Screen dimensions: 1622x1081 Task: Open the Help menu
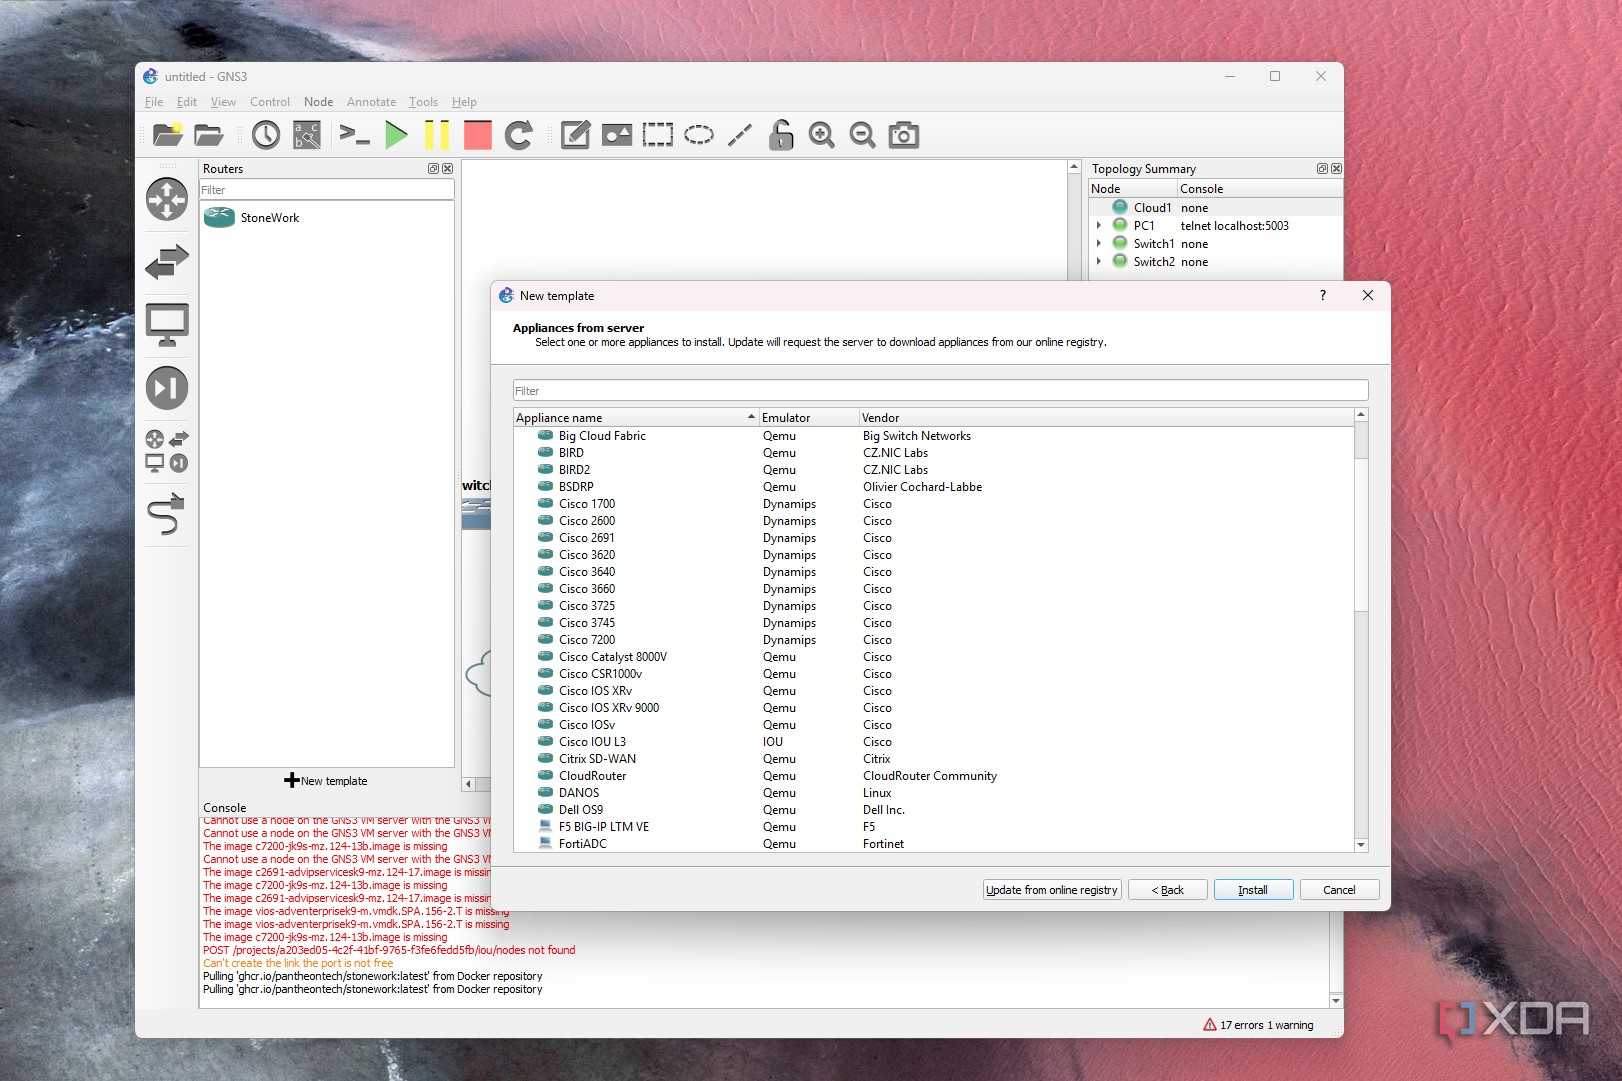click(464, 102)
